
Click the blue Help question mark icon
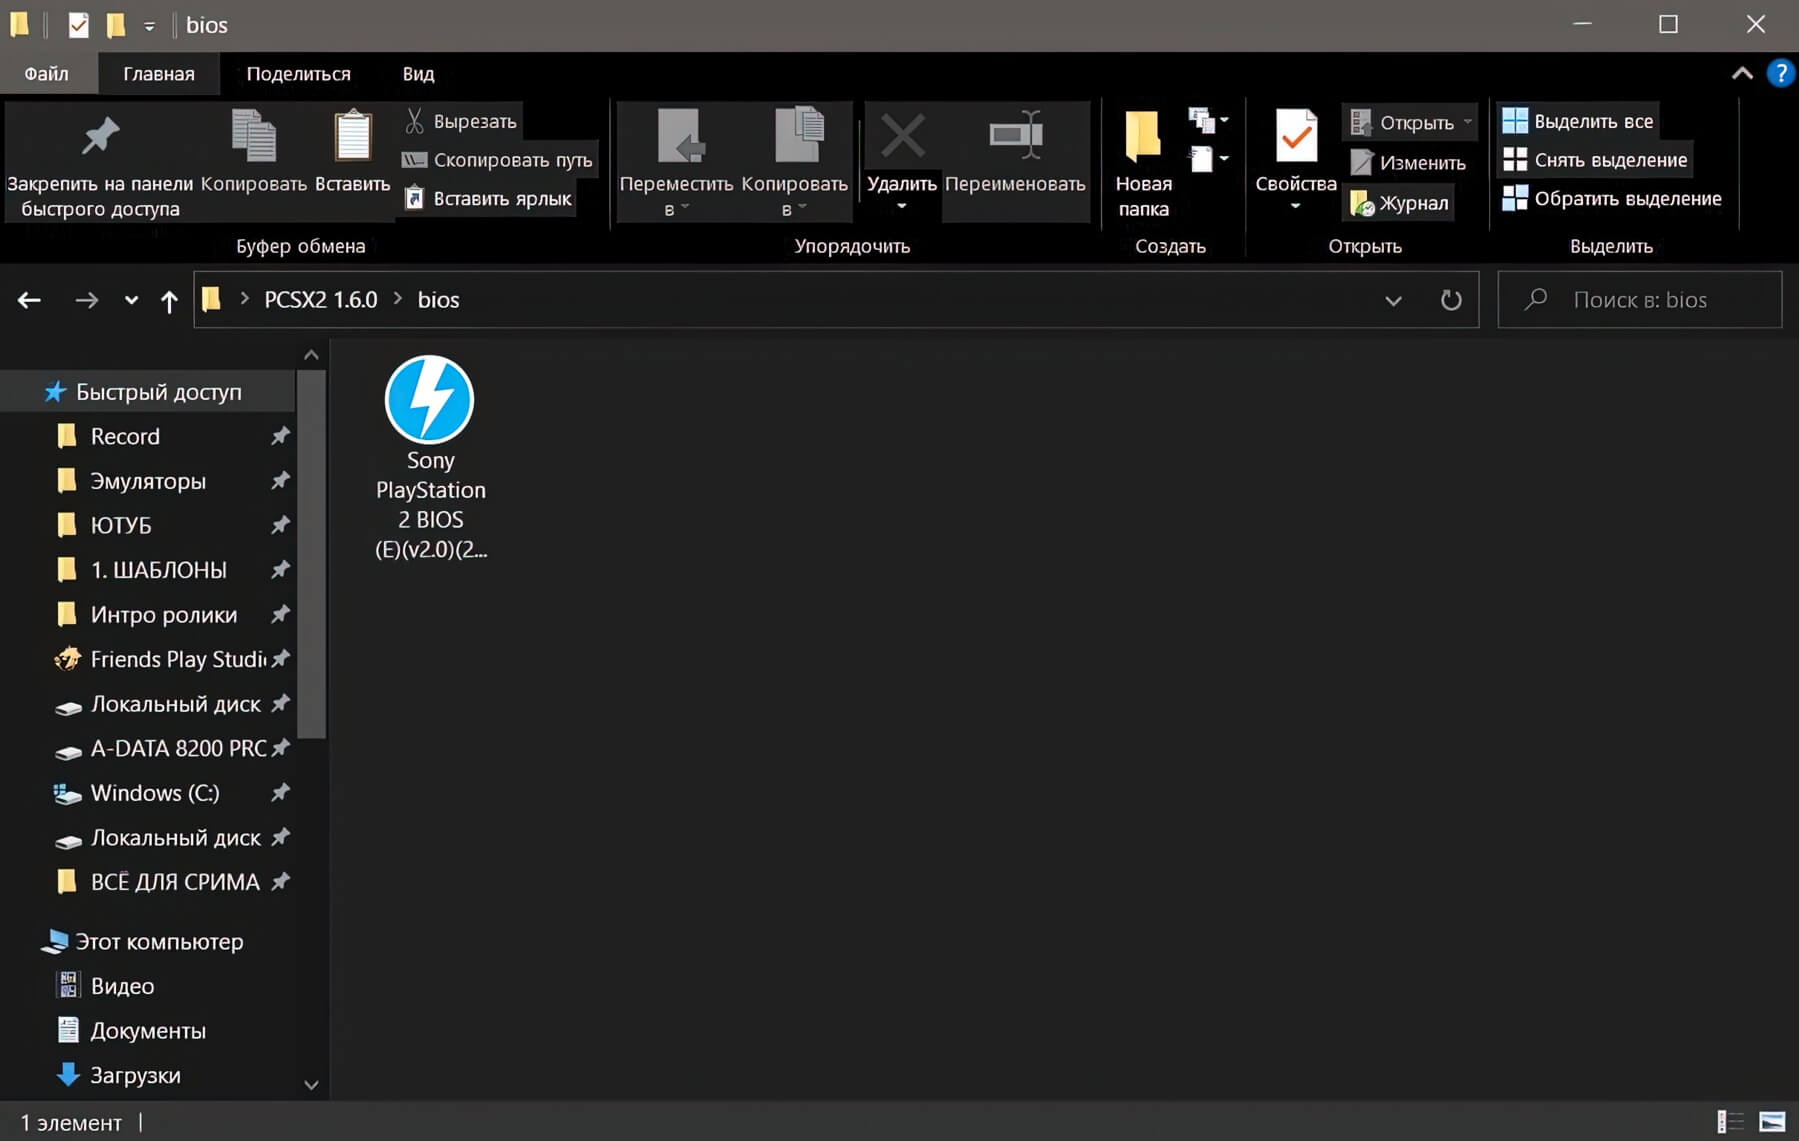pyautogui.click(x=1780, y=74)
